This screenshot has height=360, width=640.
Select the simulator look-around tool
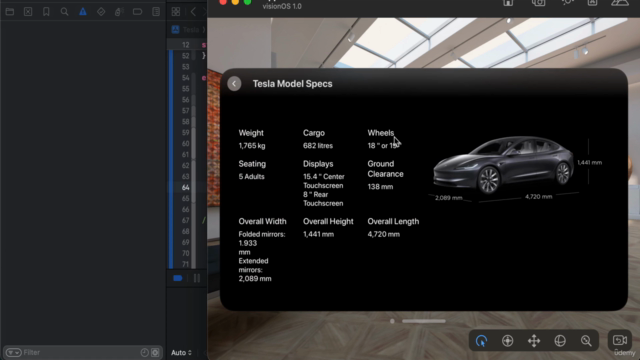click(x=508, y=340)
